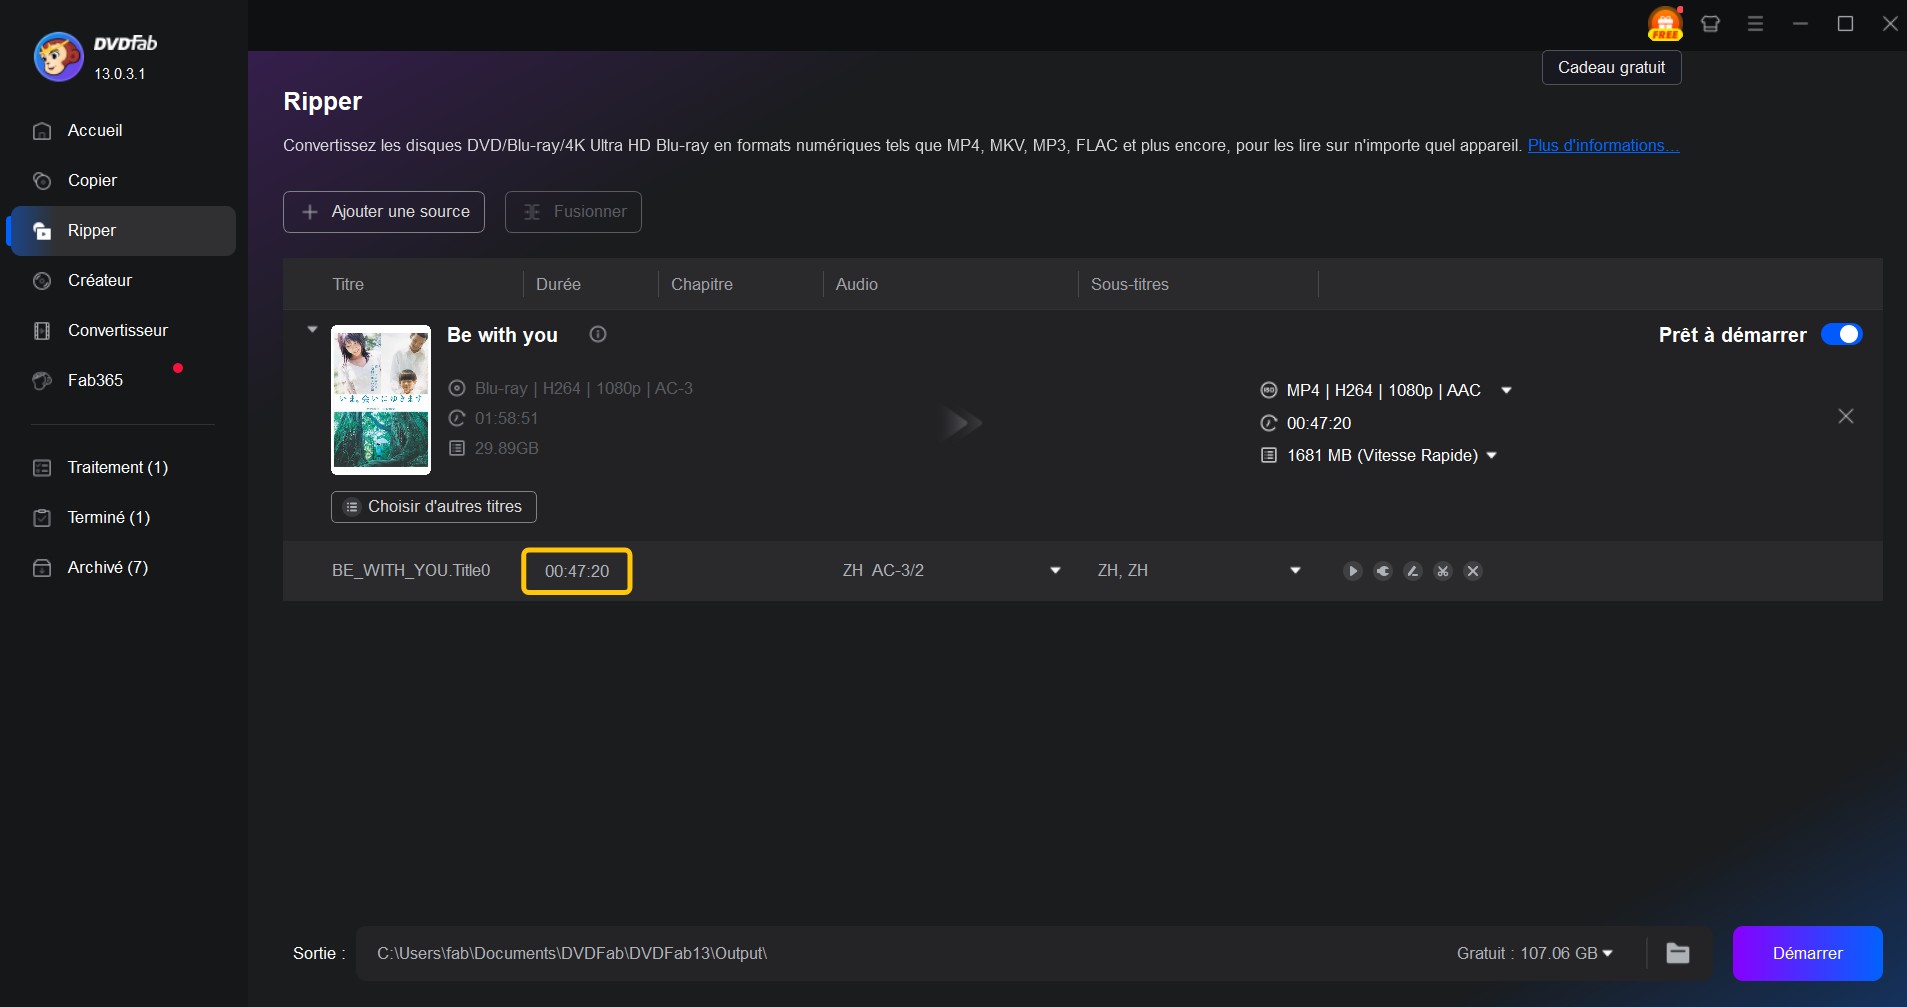Click the Titre column header
Screen dimensions: 1907x1007
348,284
